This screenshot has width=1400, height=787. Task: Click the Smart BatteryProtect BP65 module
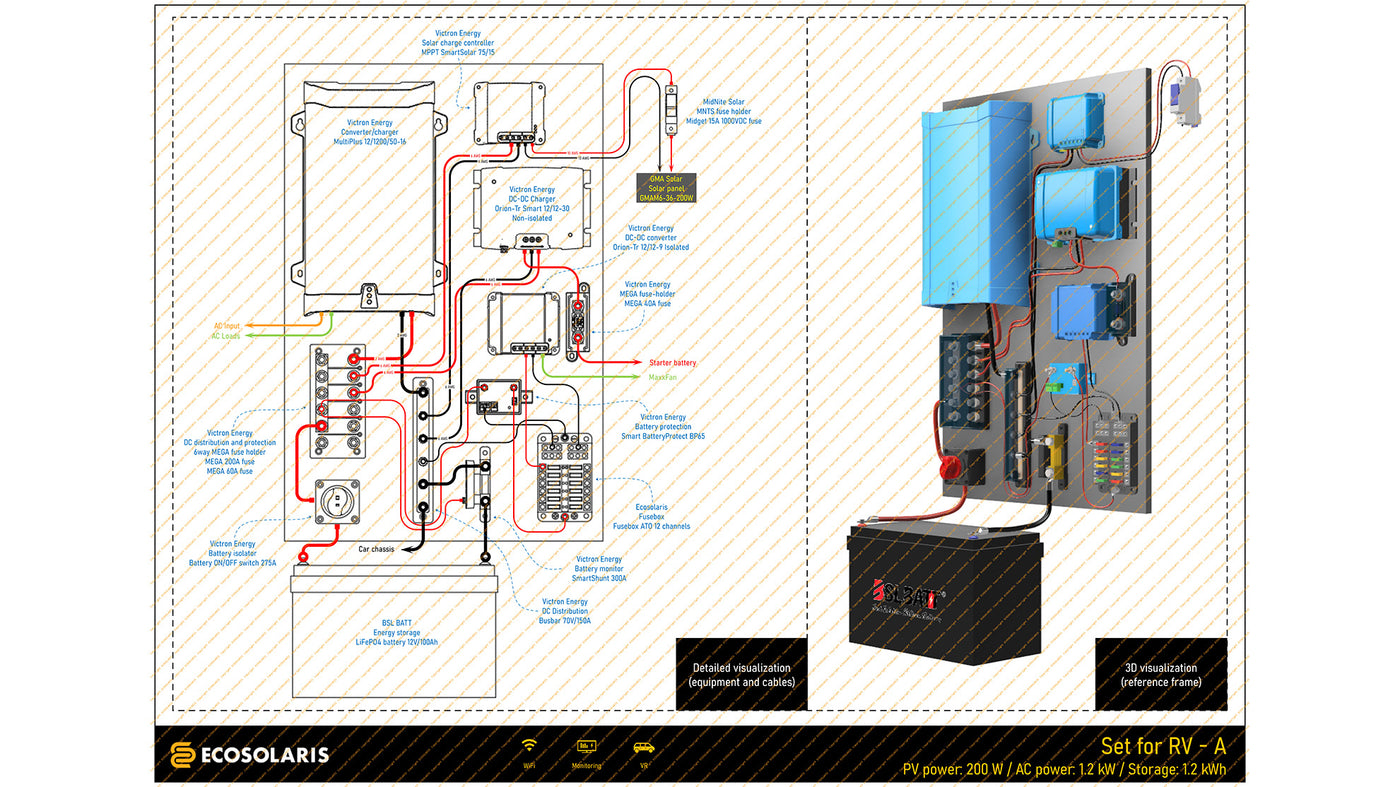tap(498, 396)
